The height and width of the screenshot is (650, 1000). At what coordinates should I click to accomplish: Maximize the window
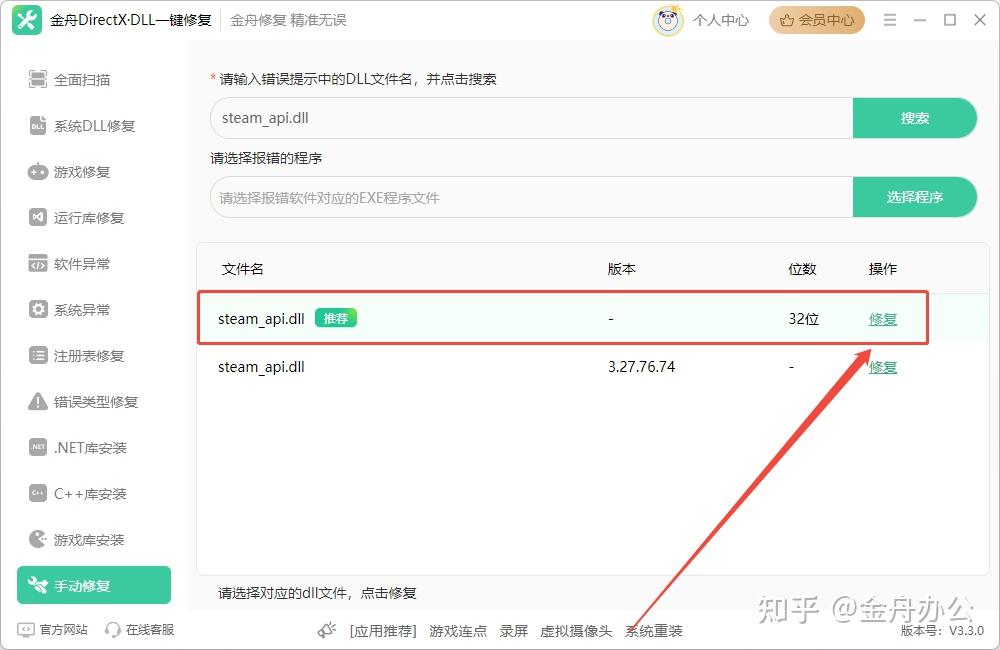950,20
